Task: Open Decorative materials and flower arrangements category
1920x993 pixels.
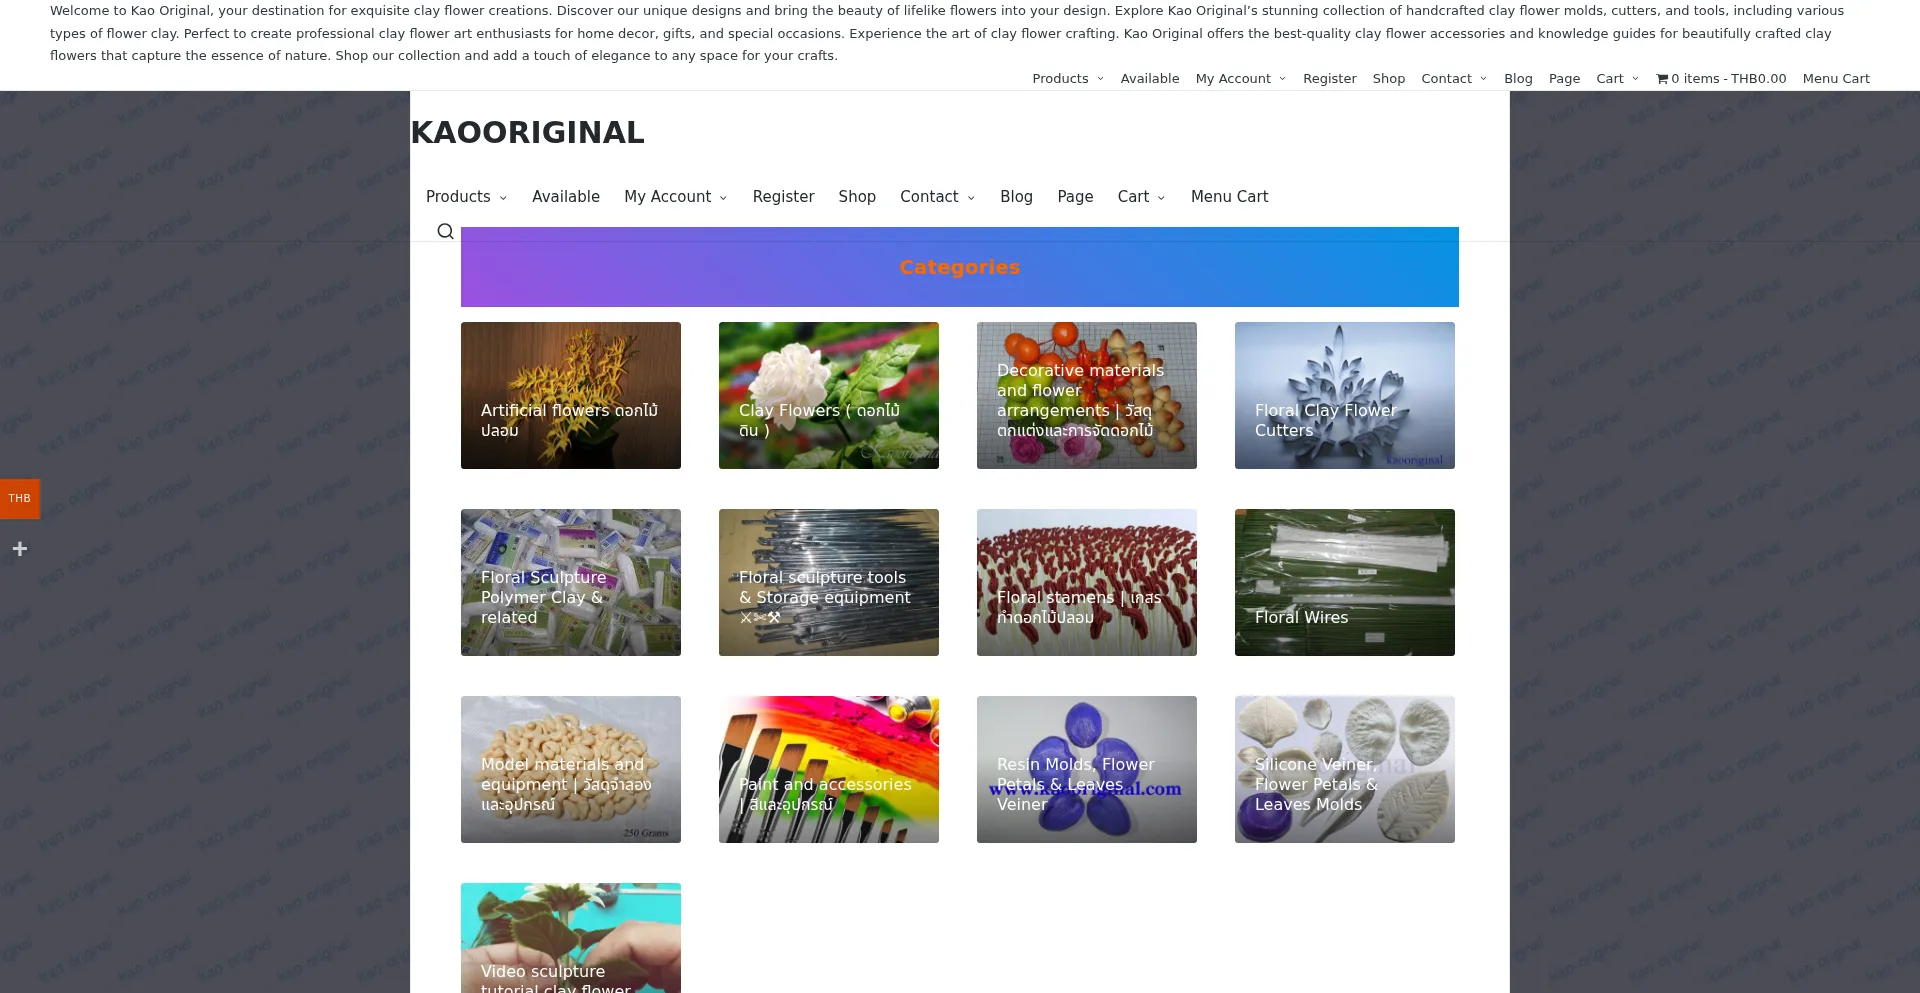Action: coord(1087,395)
